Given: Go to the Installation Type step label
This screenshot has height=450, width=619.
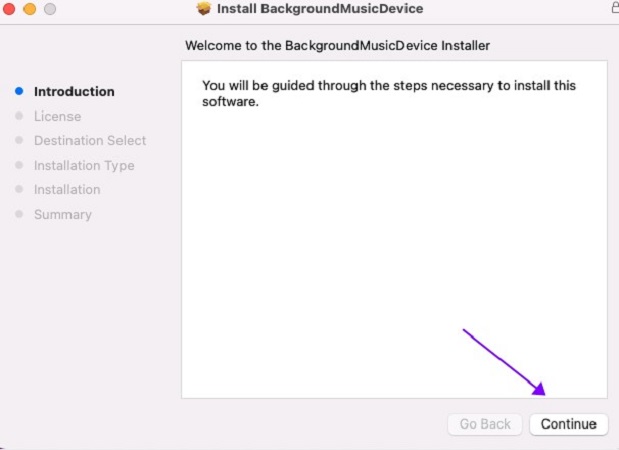Looking at the screenshot, I should (x=84, y=166).
